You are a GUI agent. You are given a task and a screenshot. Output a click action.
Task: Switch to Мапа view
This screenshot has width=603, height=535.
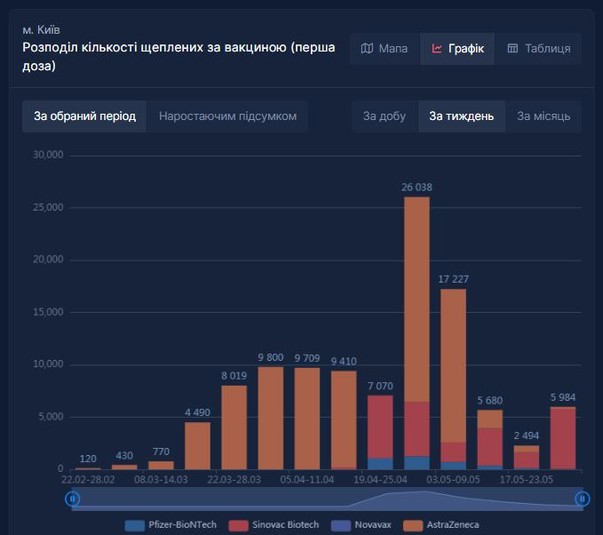(384, 49)
